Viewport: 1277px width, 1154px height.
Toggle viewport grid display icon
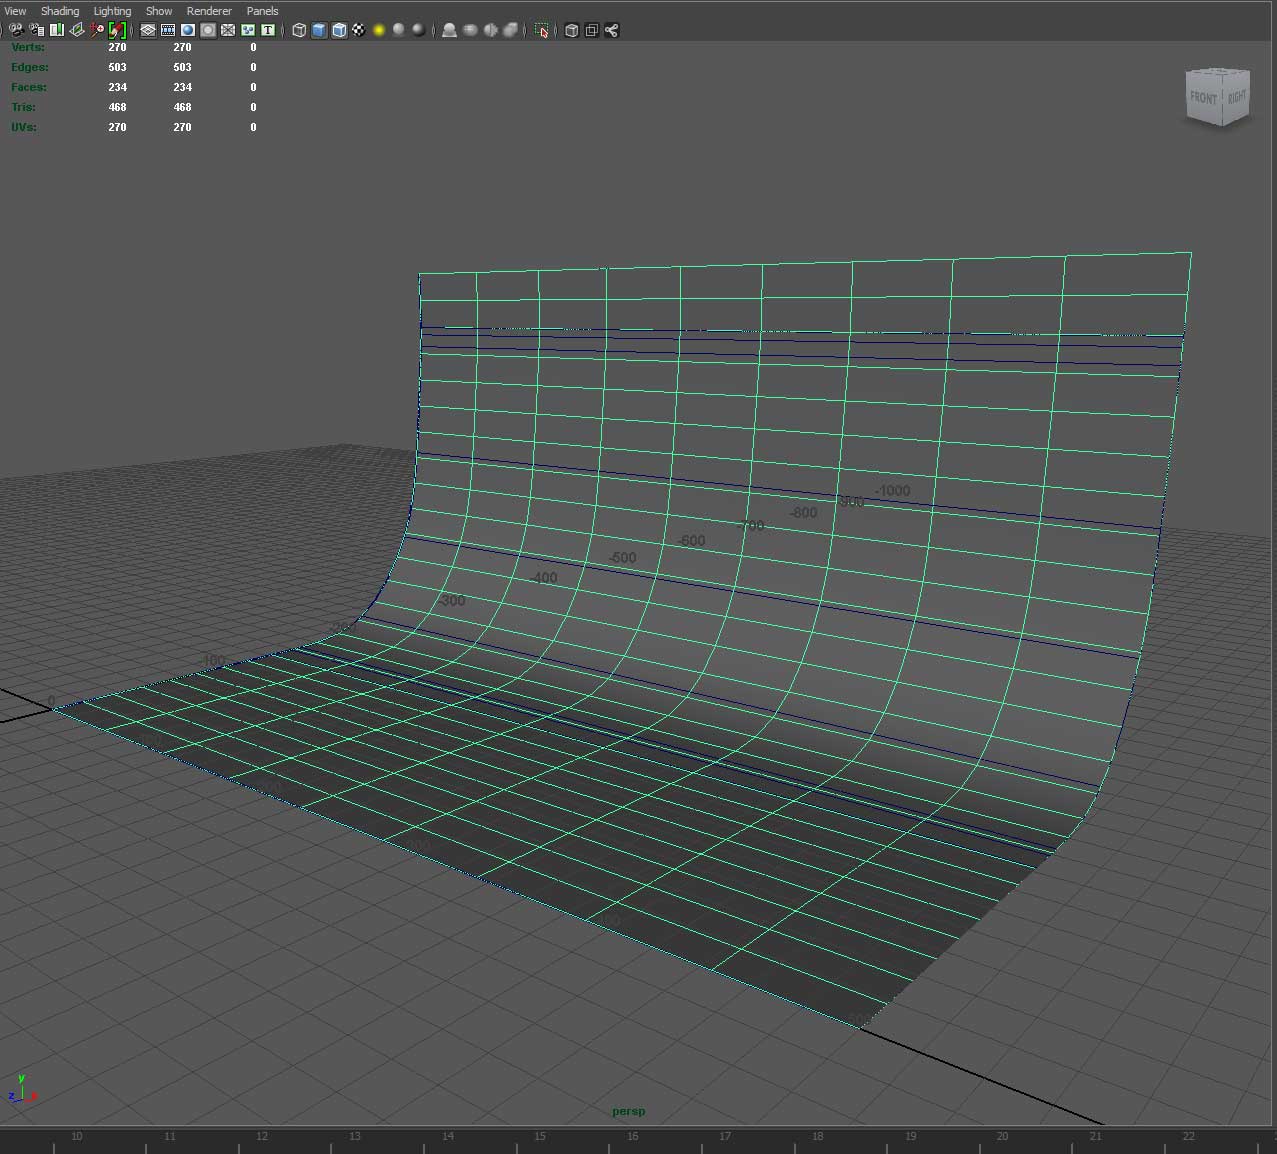(x=148, y=30)
